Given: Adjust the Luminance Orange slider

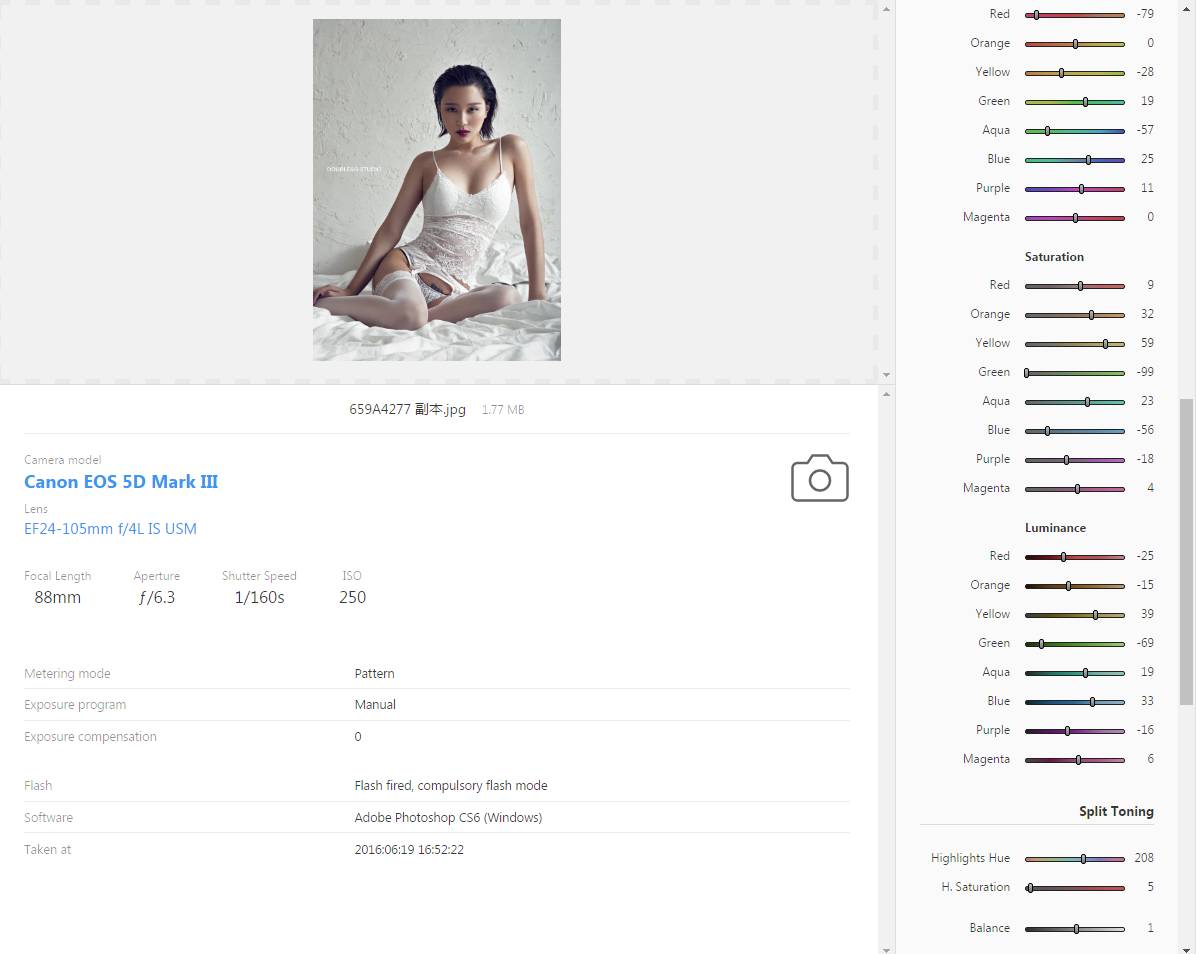Looking at the screenshot, I should point(1075,586).
